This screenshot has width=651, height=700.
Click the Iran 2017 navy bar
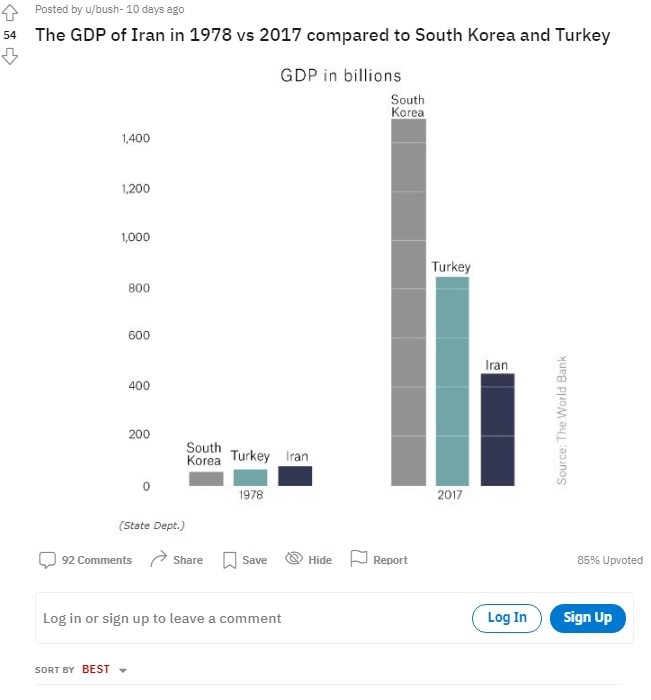[x=497, y=430]
